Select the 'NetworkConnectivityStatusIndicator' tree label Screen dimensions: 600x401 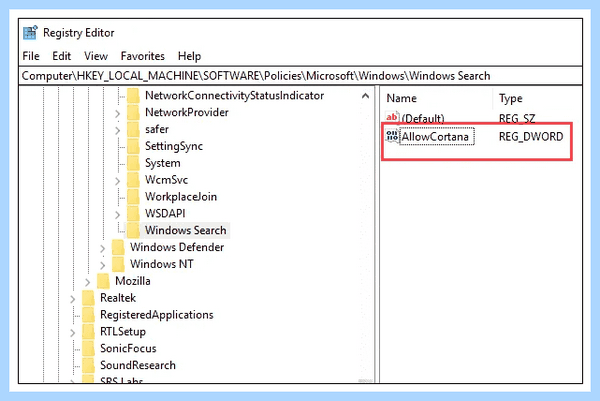[235, 96]
